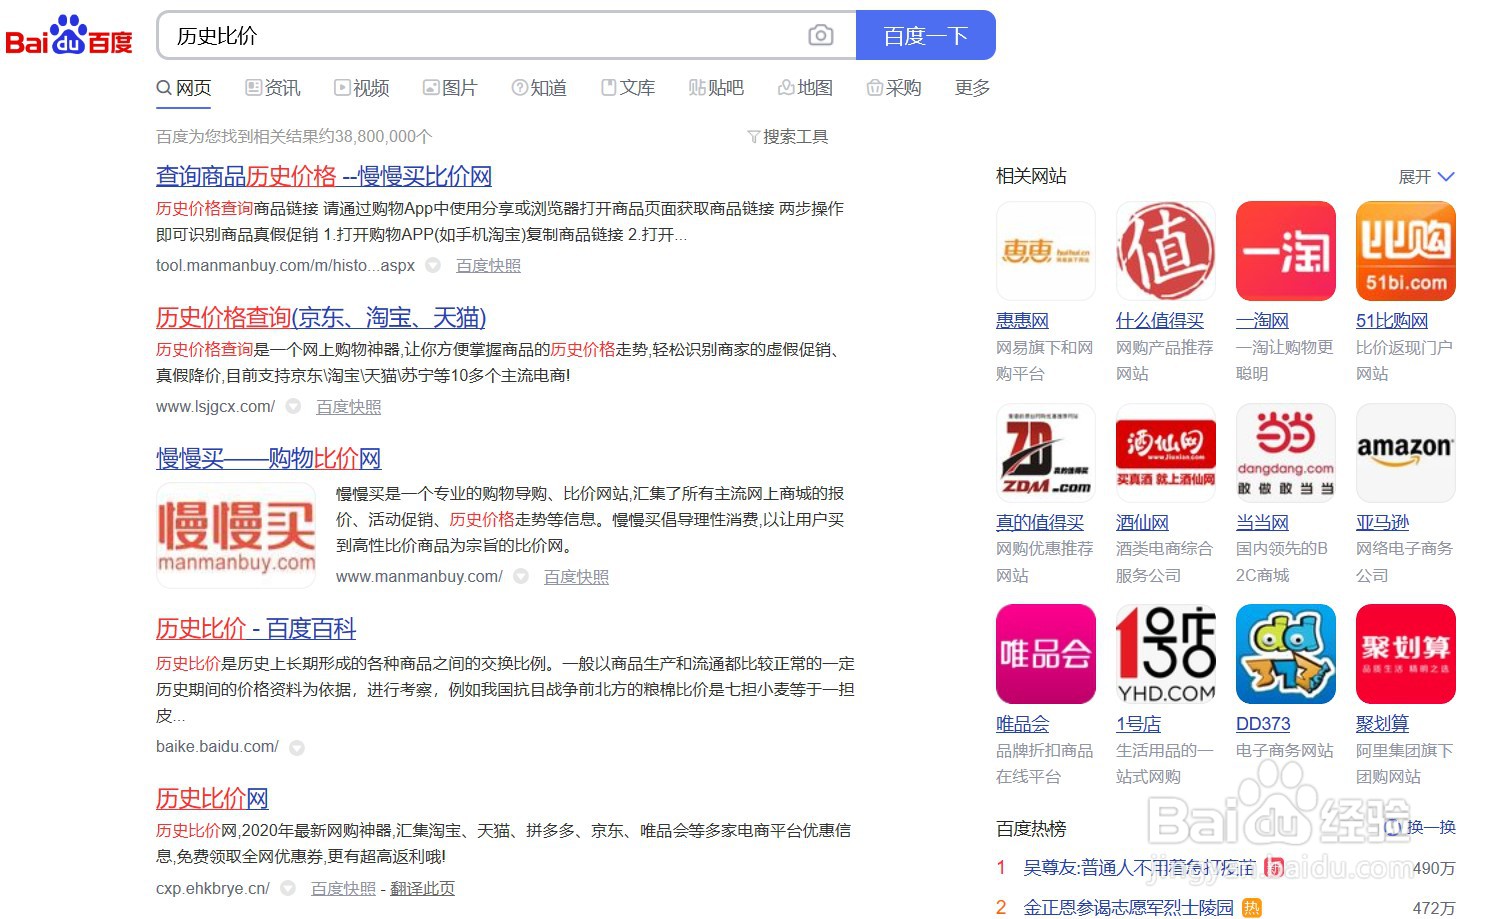Screen dimensions: 1495x919
Task: Click the 唯品会 site logo
Action: [1046, 654]
